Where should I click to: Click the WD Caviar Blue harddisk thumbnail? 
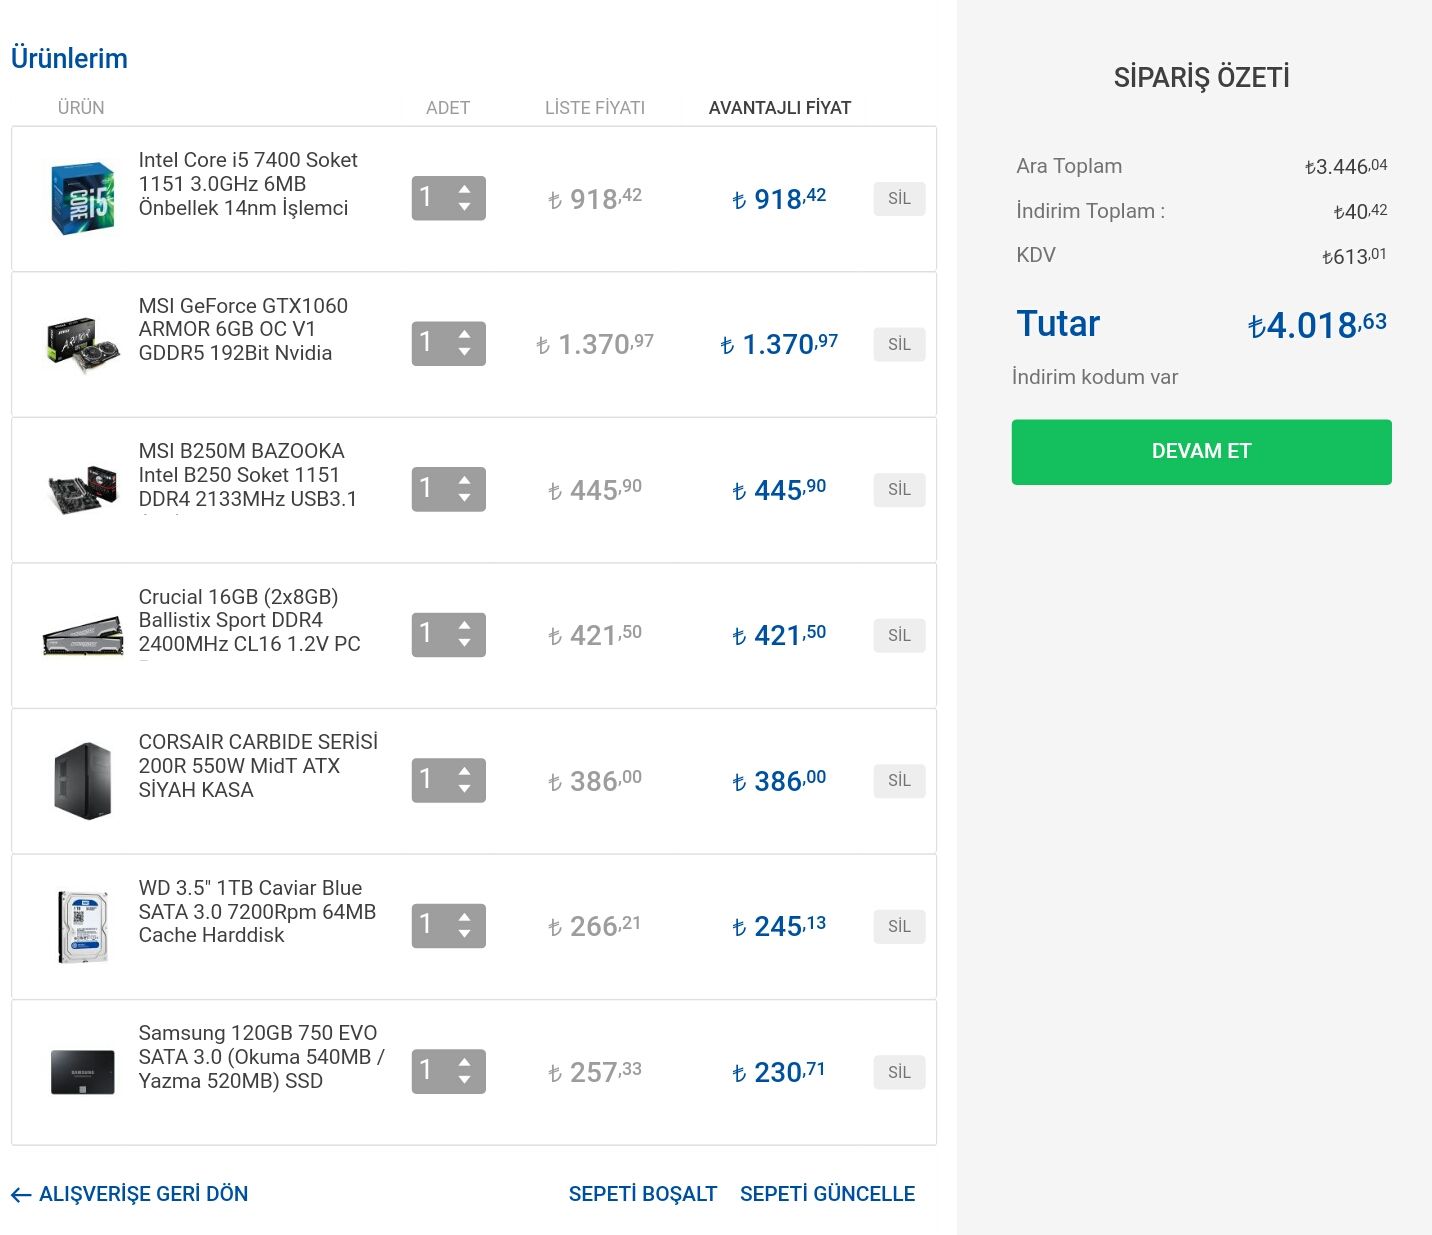point(83,926)
